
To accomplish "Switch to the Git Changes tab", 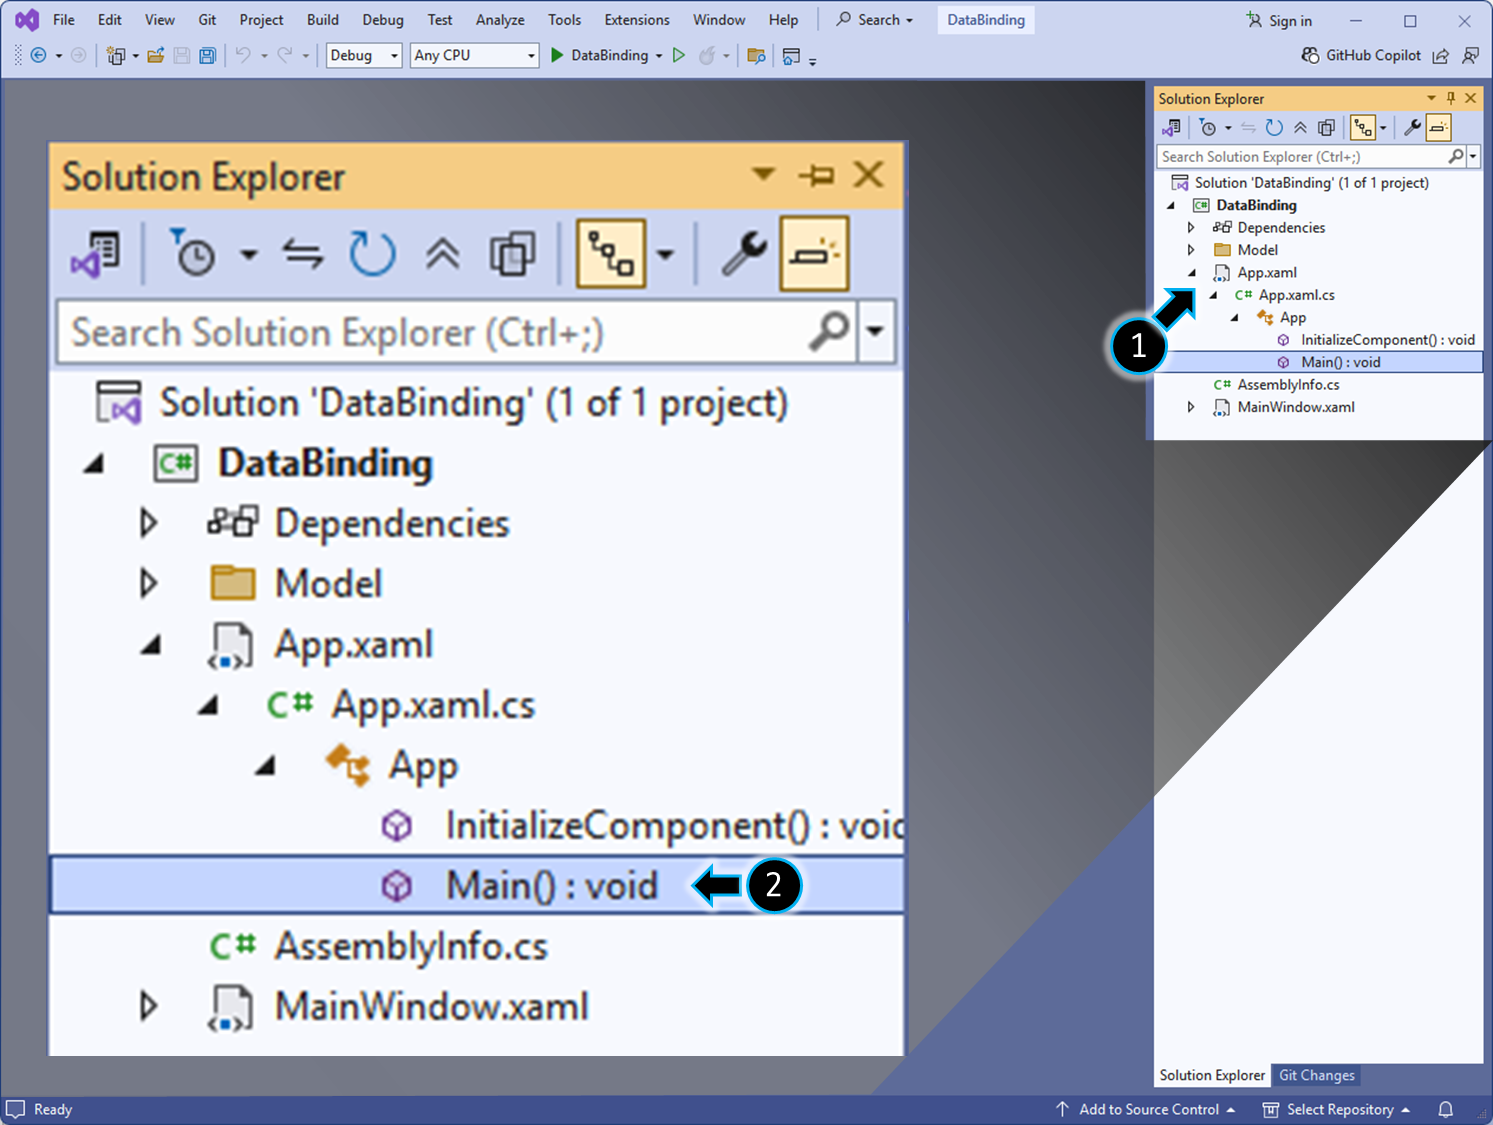I will click(x=1317, y=1075).
